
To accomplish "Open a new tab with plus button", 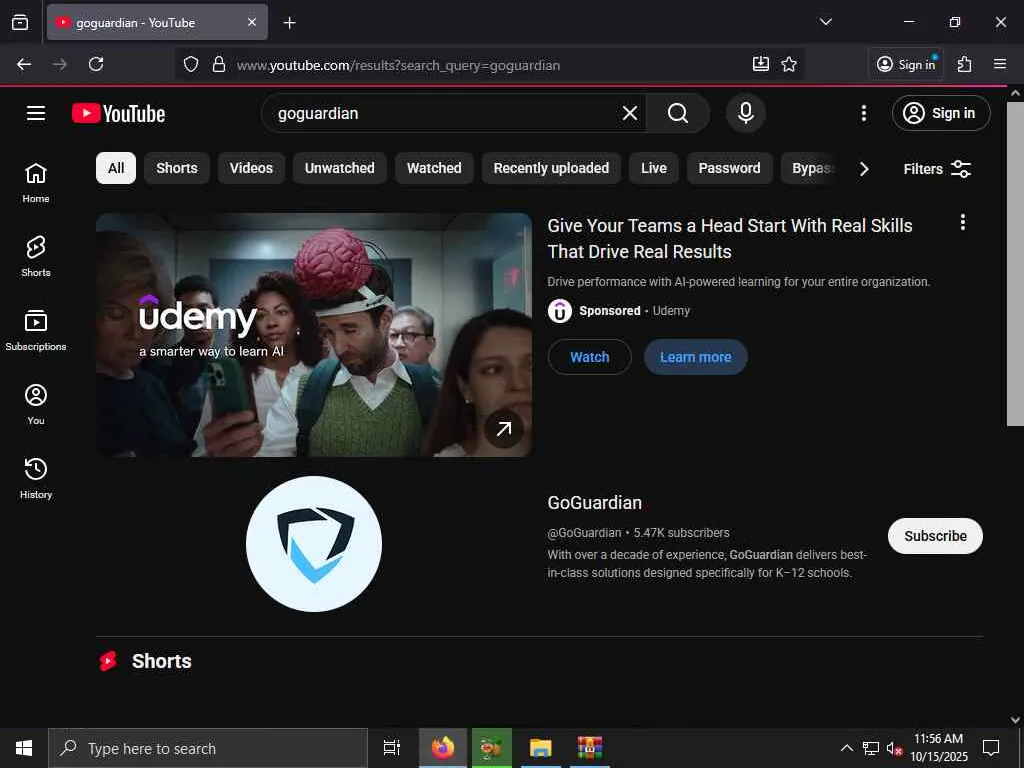I will (x=289, y=23).
